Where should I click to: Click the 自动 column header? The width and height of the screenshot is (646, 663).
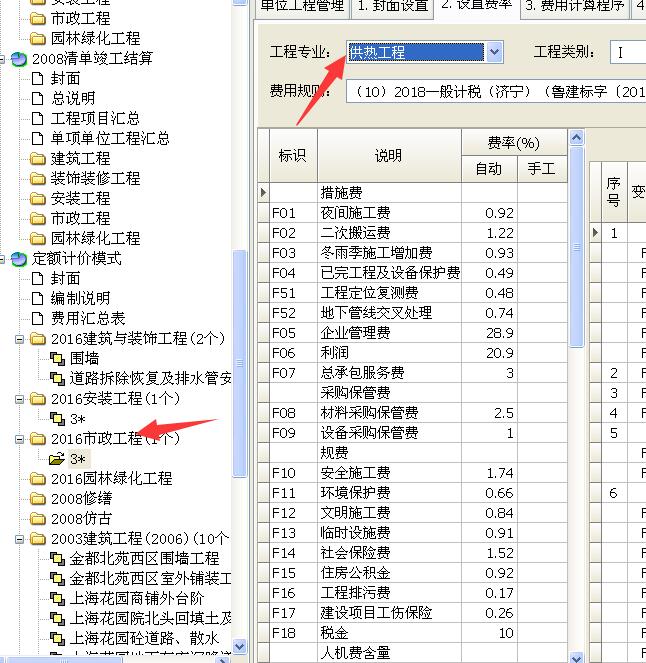(489, 169)
